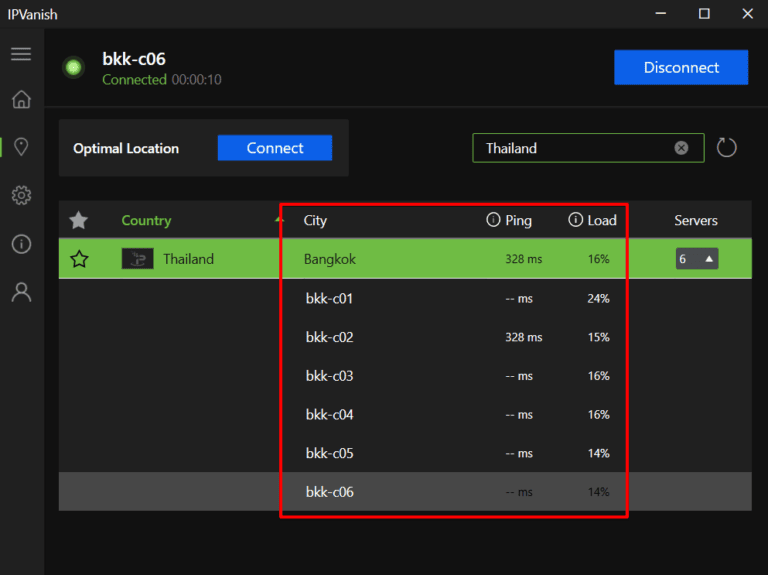This screenshot has width=768, height=575.
Task: Open the Account profile icon
Action: 21,292
